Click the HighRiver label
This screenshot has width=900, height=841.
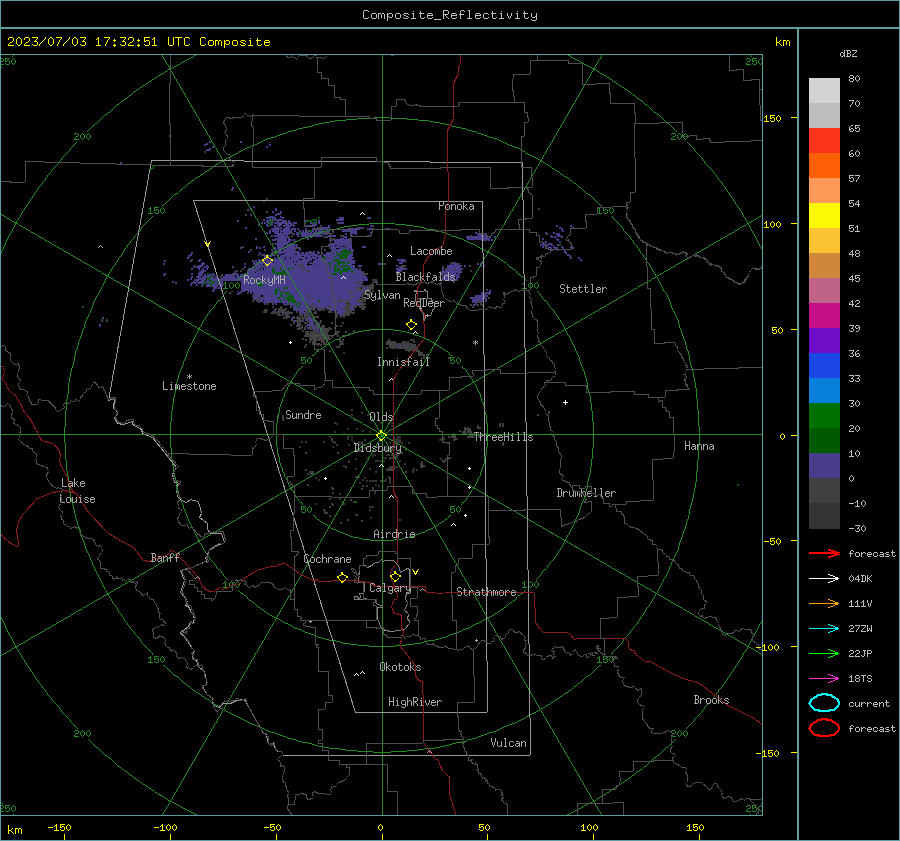click(x=415, y=702)
